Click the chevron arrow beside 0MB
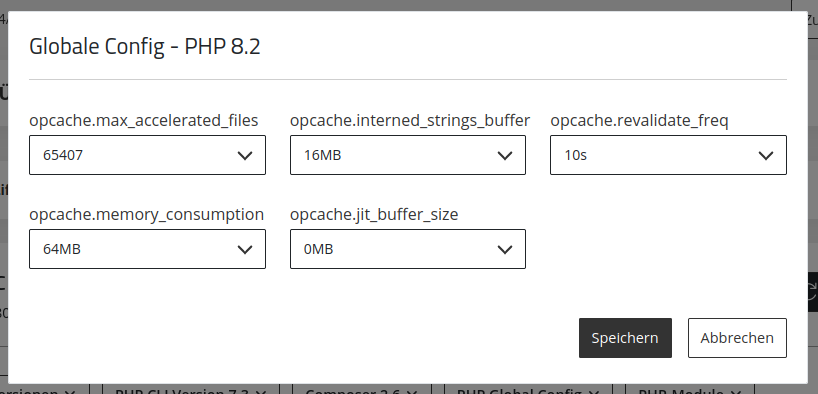Image resolution: width=818 pixels, height=394 pixels. tap(504, 249)
